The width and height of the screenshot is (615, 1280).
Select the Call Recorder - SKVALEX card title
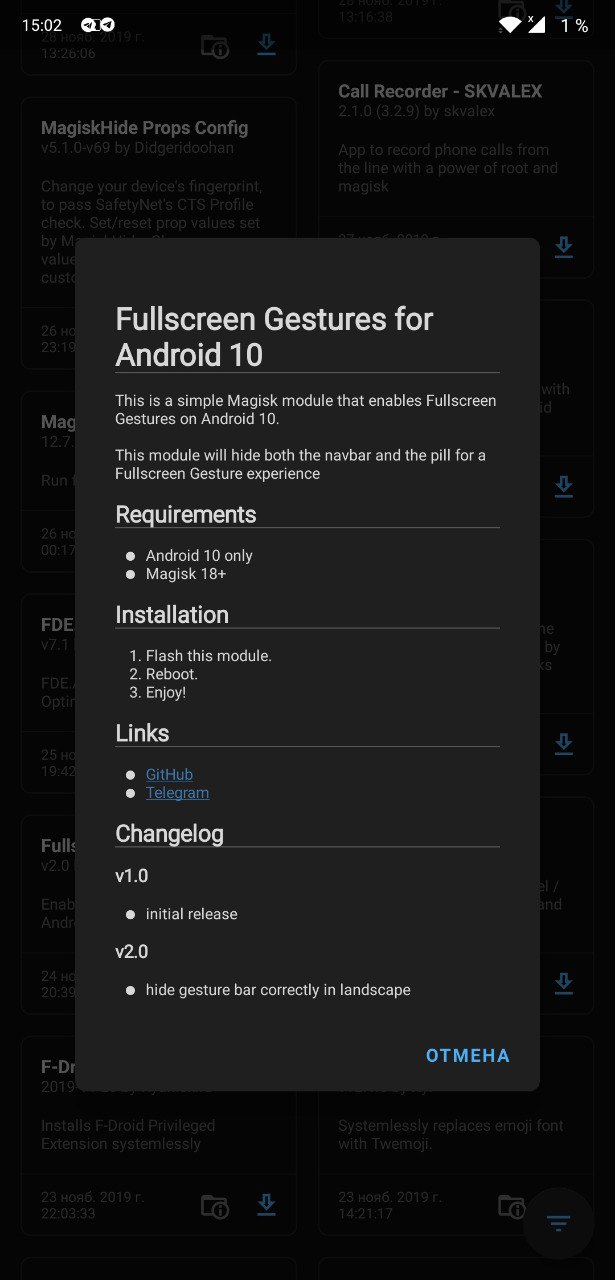pyautogui.click(x=440, y=91)
